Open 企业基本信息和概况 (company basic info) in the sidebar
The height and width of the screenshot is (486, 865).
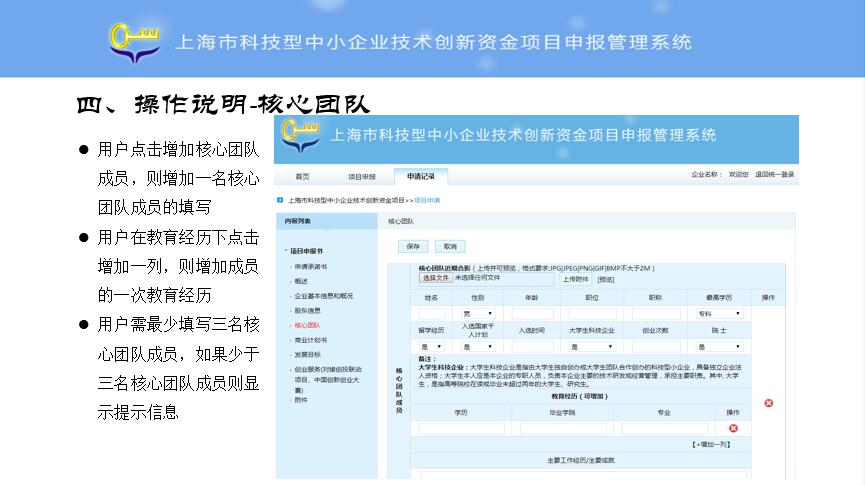[x=324, y=296]
